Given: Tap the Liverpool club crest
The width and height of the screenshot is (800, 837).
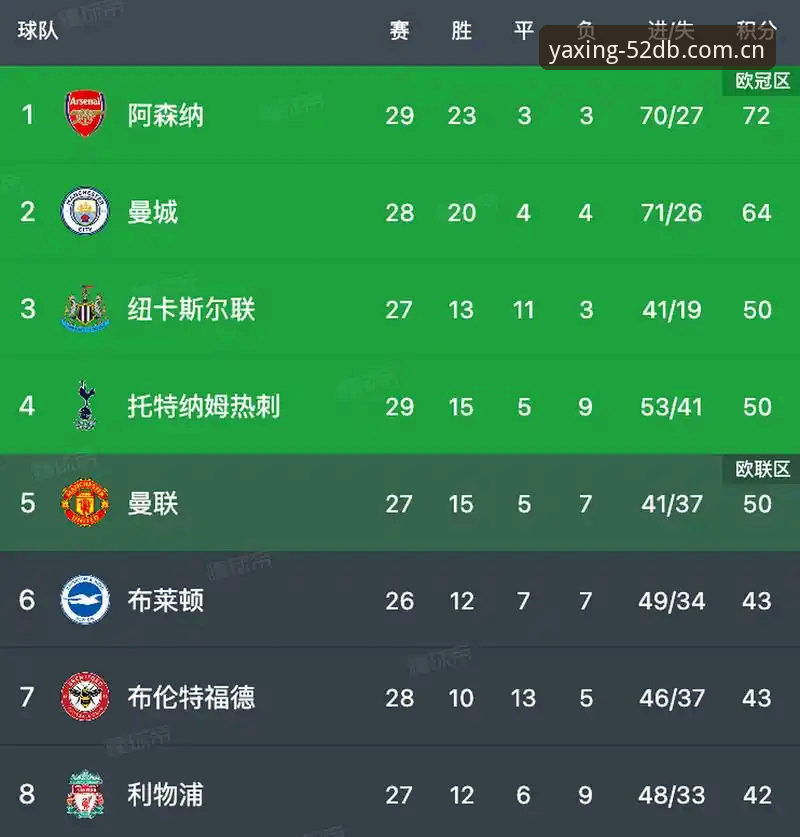Looking at the screenshot, I should click(x=85, y=794).
